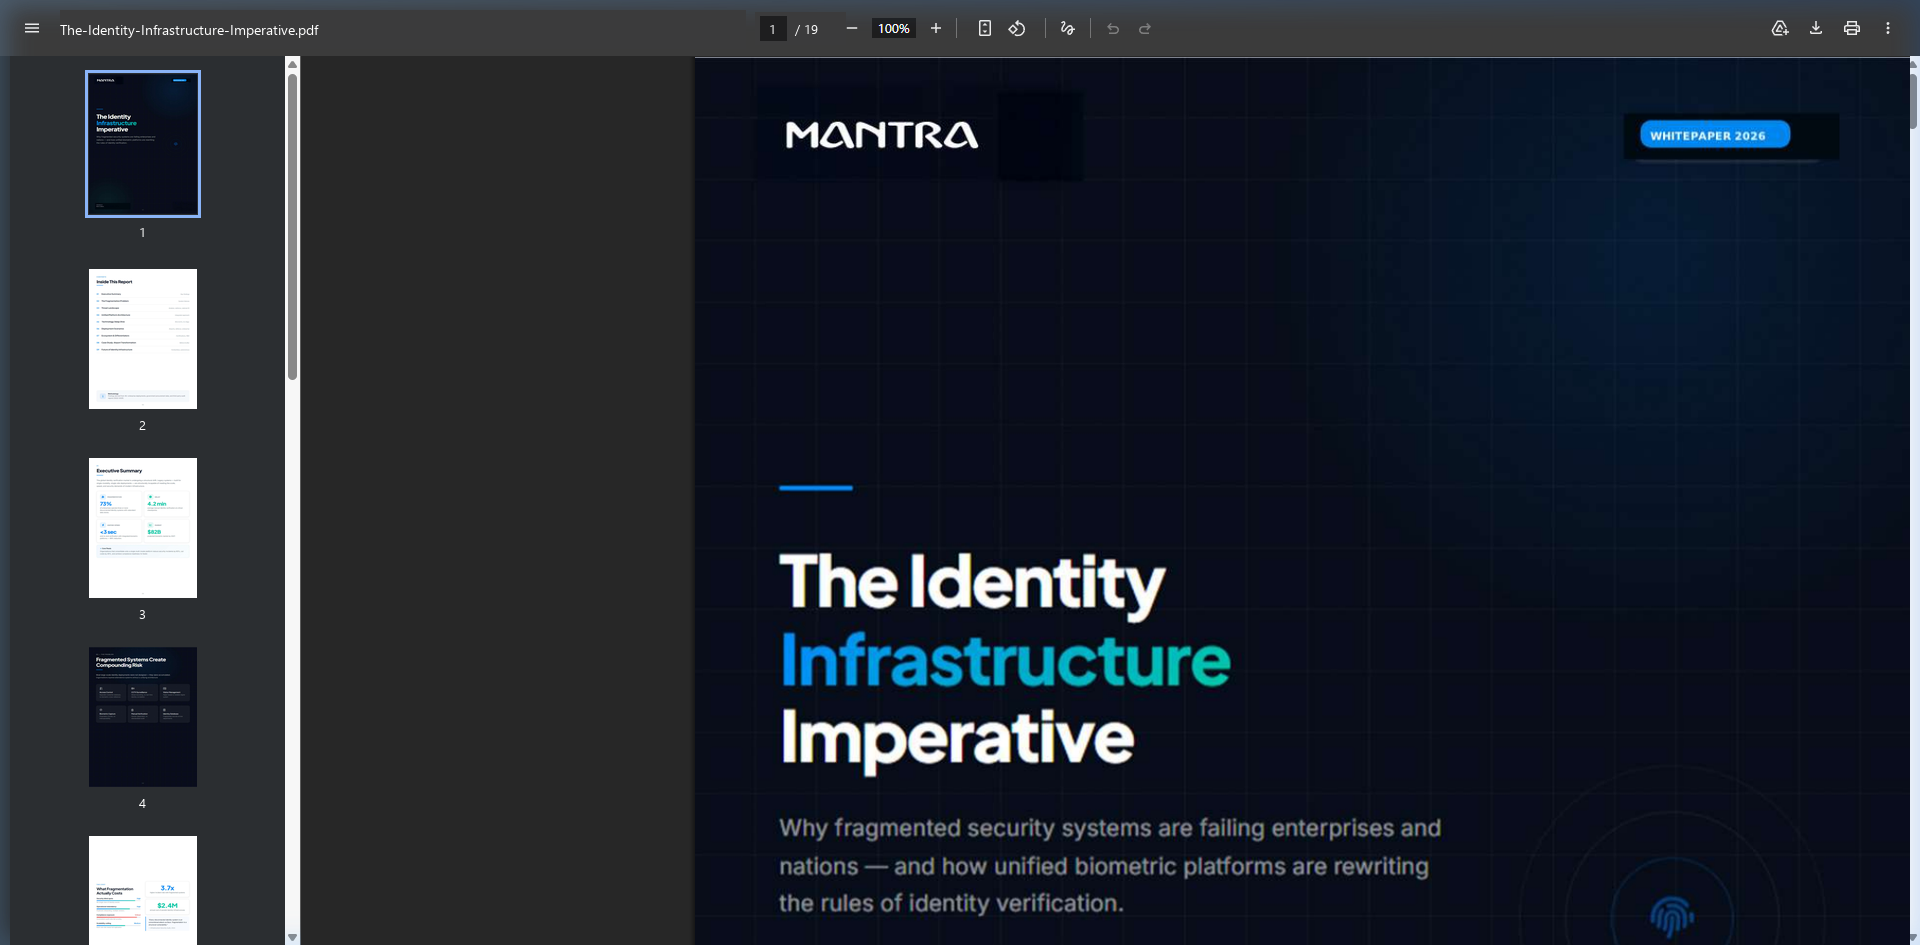Open page 4 dark thumbnail
Screen dimensions: 1920x945
143,717
